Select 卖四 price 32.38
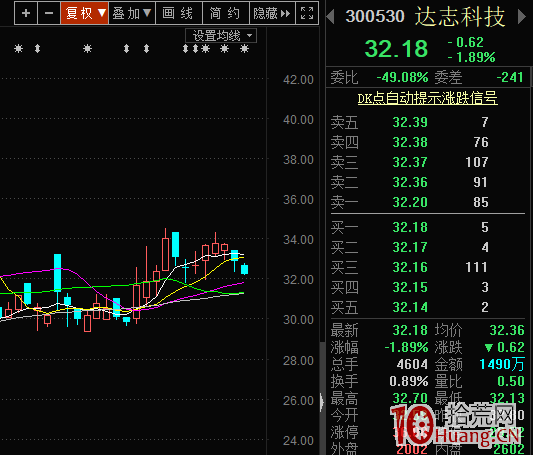This screenshot has width=533, height=455. [410, 142]
